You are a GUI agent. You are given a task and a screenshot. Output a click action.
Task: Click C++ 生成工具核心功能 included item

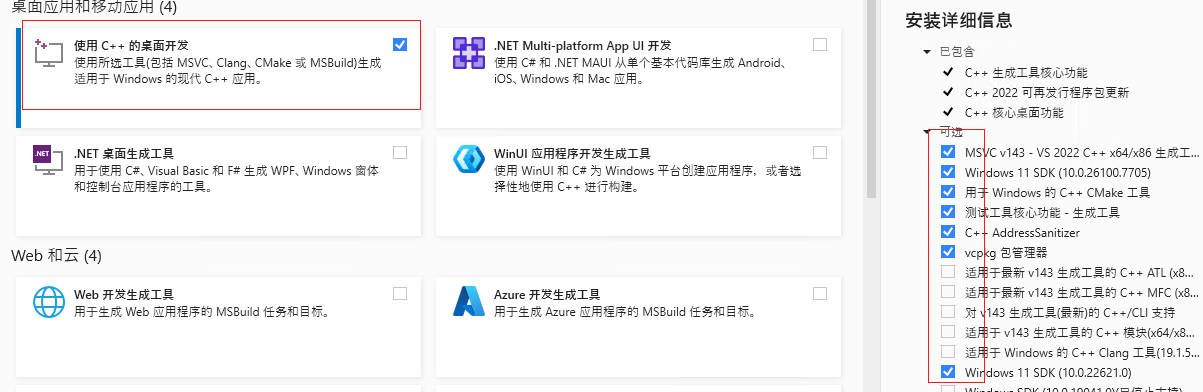tap(1026, 73)
